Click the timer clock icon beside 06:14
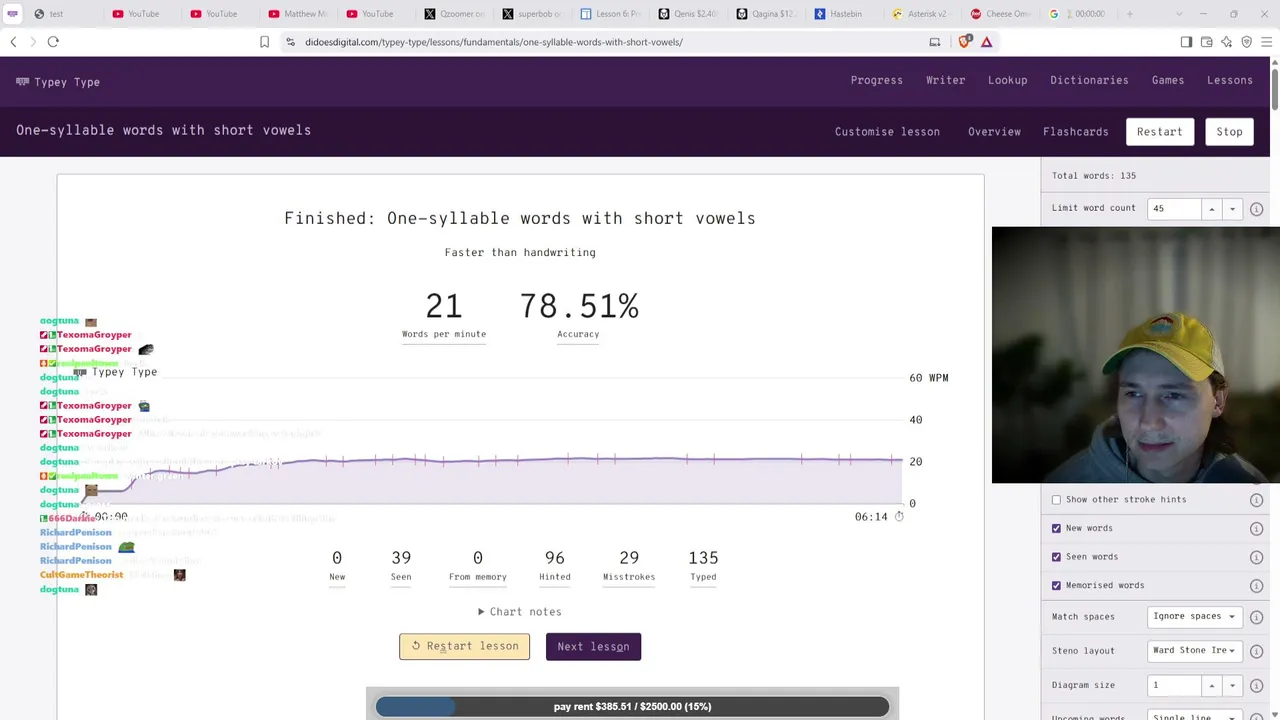 (x=899, y=517)
